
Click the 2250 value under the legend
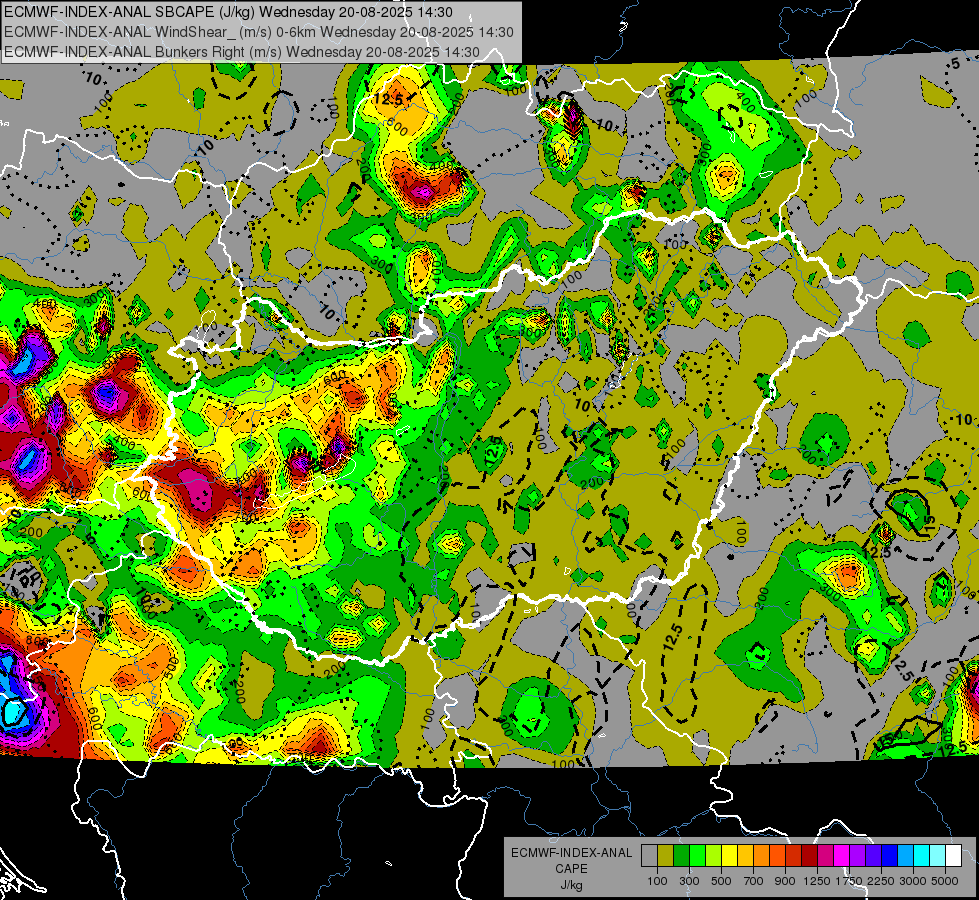click(881, 881)
